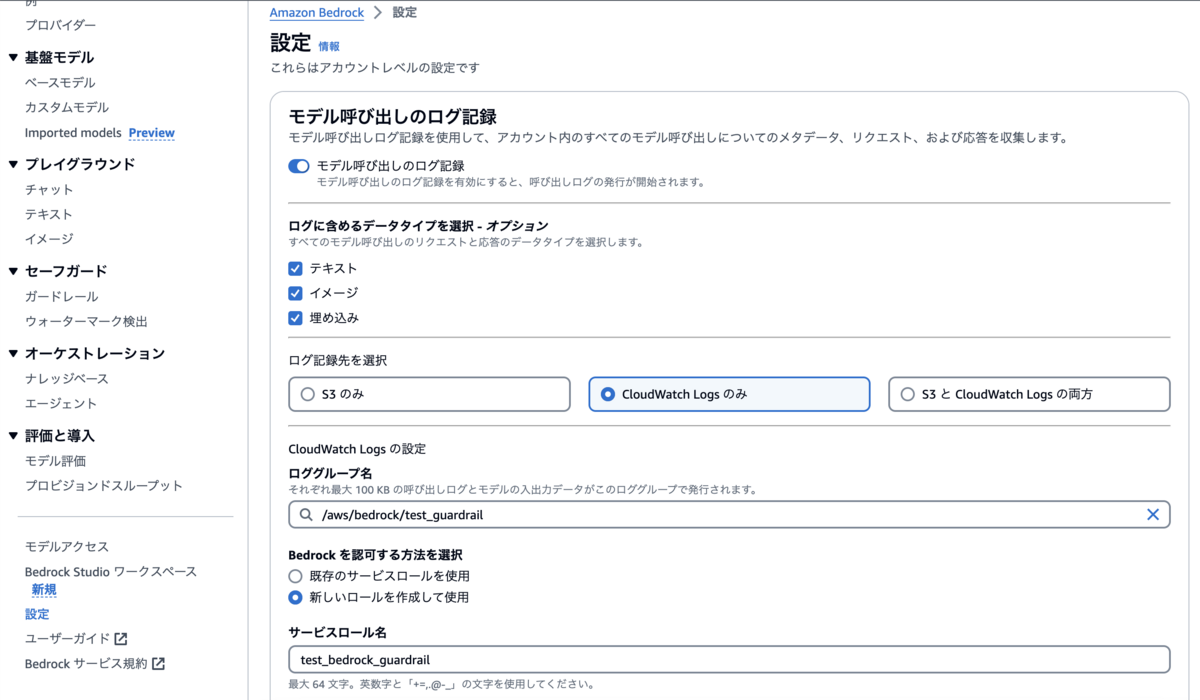Open イメージ playground in sidebar
The image size is (1200, 700).
pos(49,239)
